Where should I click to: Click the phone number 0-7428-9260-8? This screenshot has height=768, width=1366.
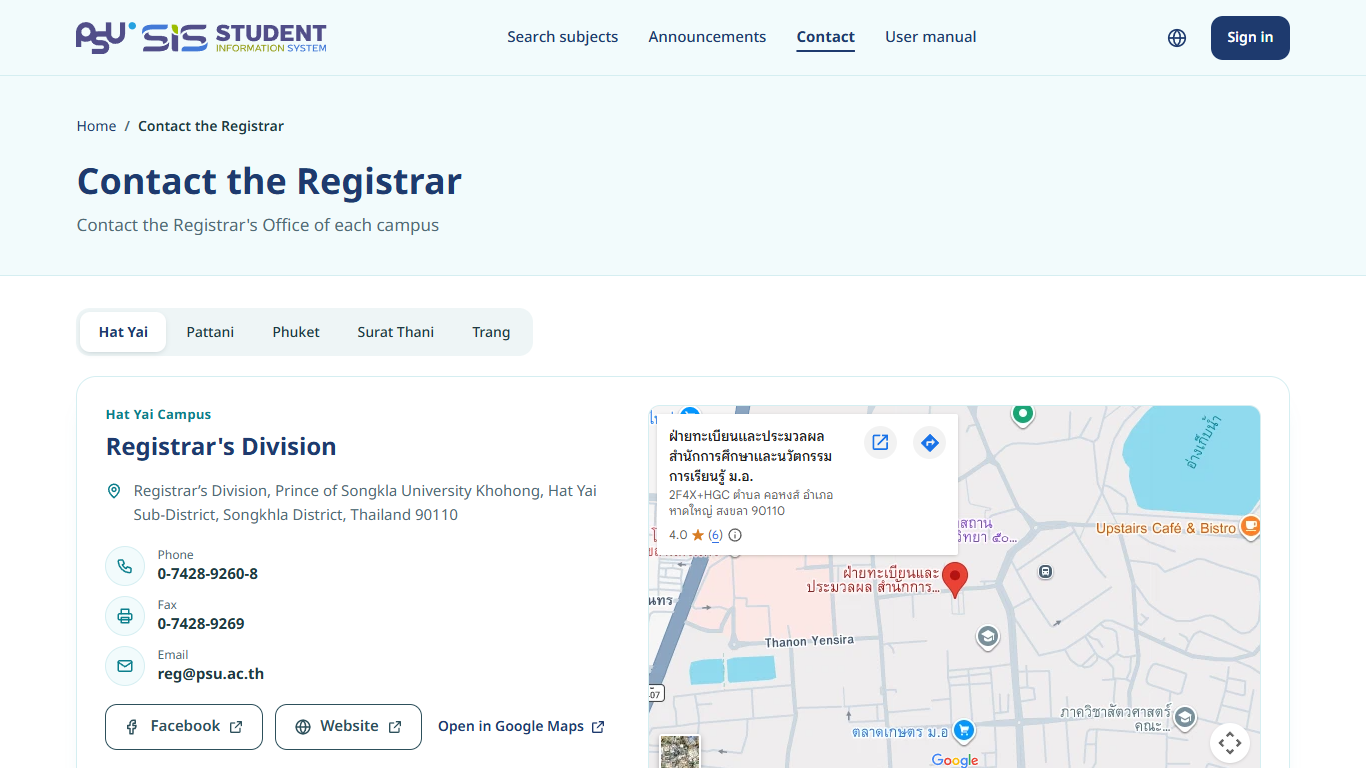[x=208, y=574]
